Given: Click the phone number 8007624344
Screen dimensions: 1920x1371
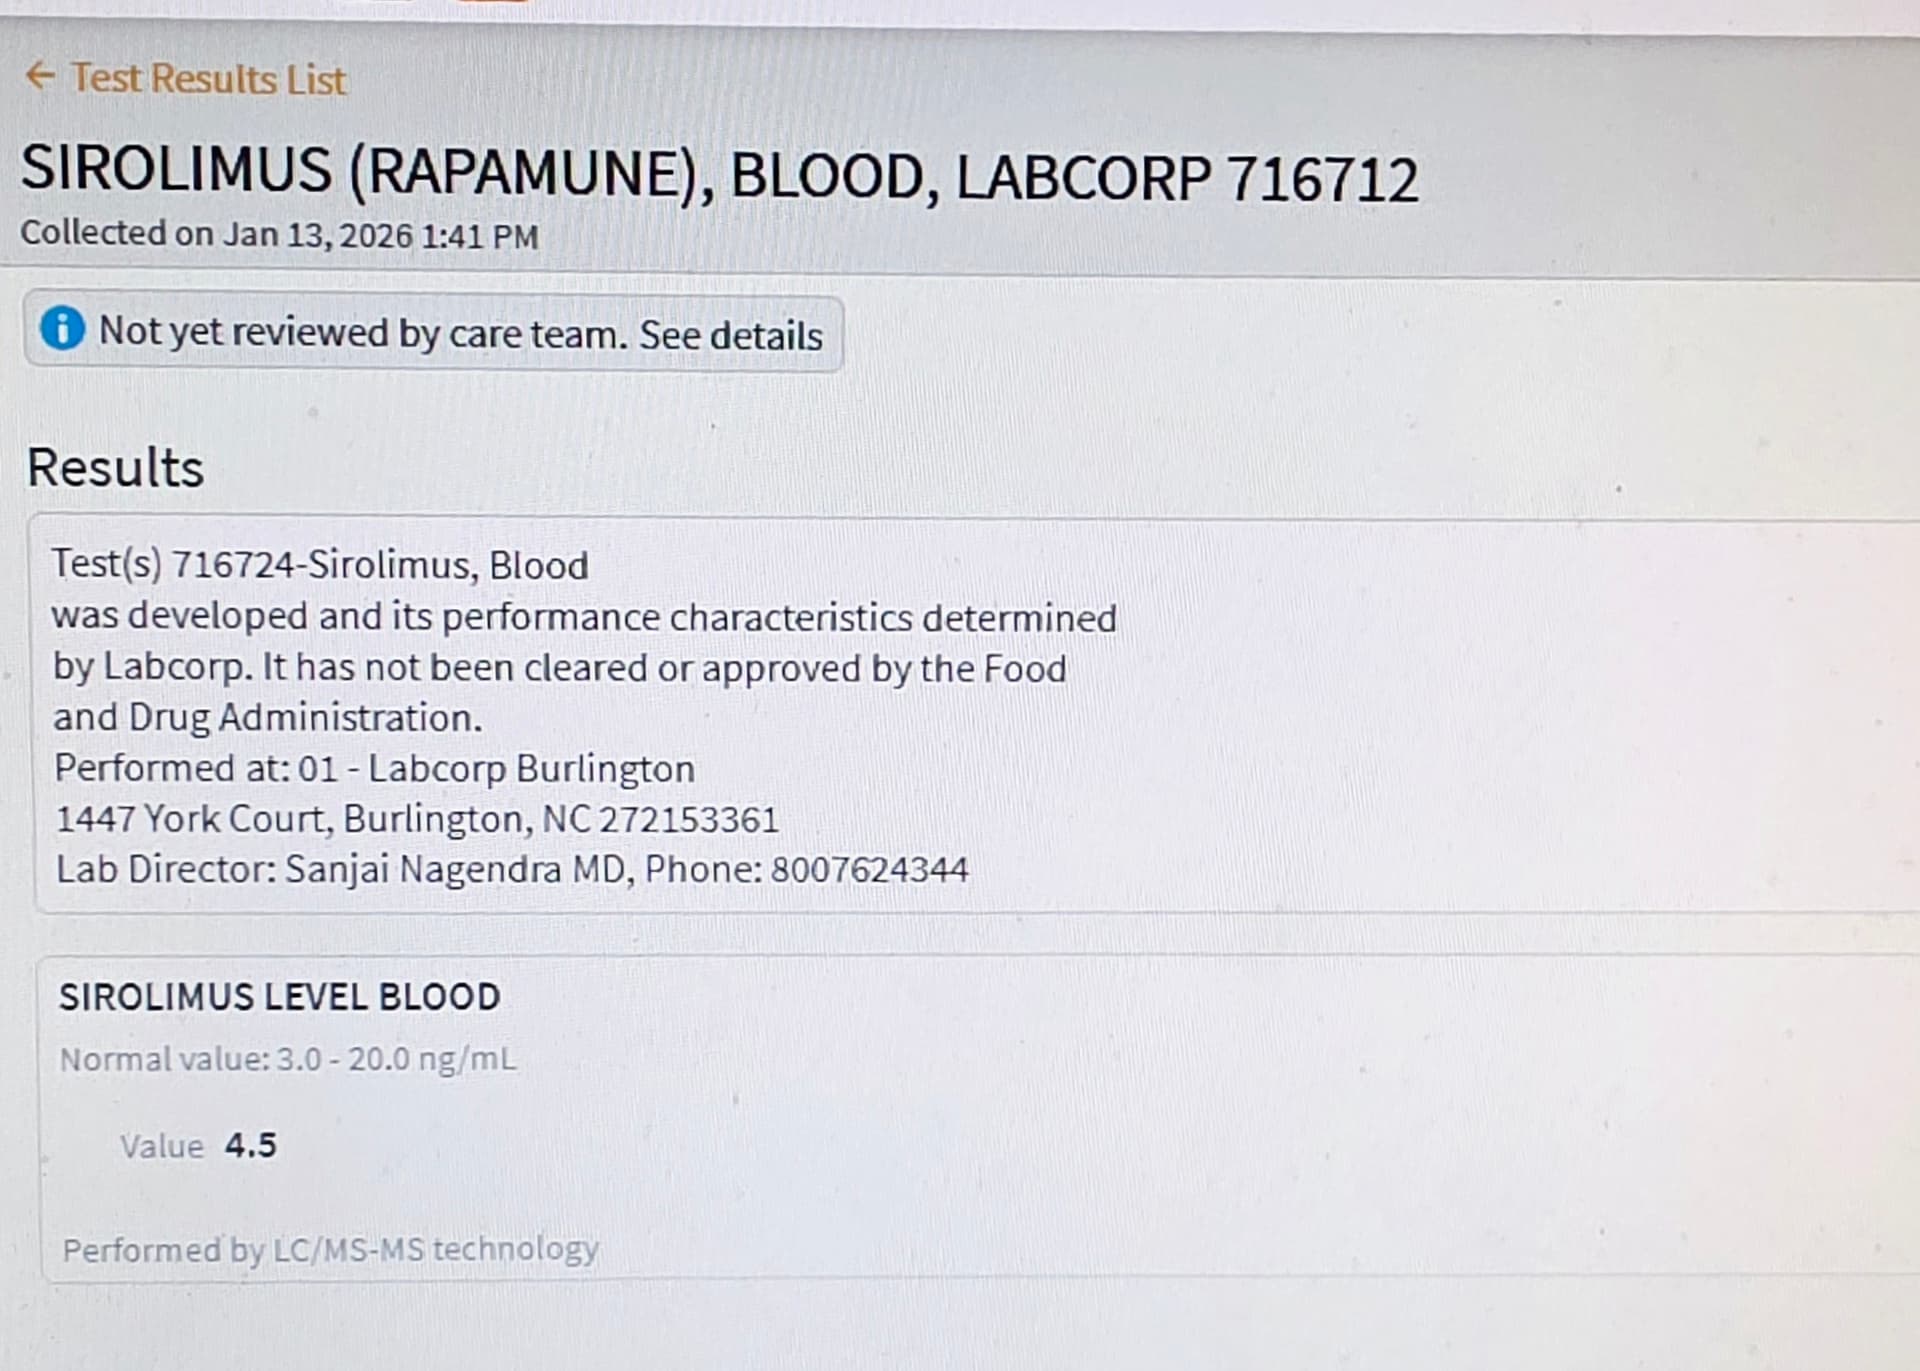Looking at the screenshot, I should point(869,870).
